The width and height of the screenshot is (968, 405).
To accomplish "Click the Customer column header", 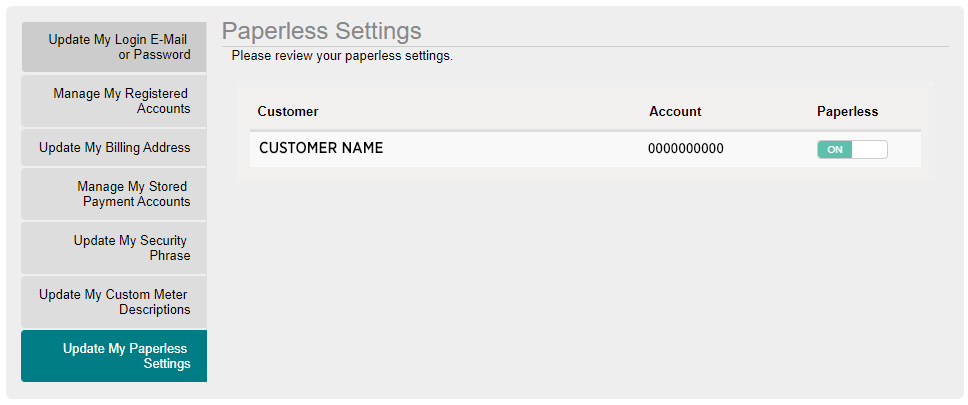I will (x=288, y=111).
